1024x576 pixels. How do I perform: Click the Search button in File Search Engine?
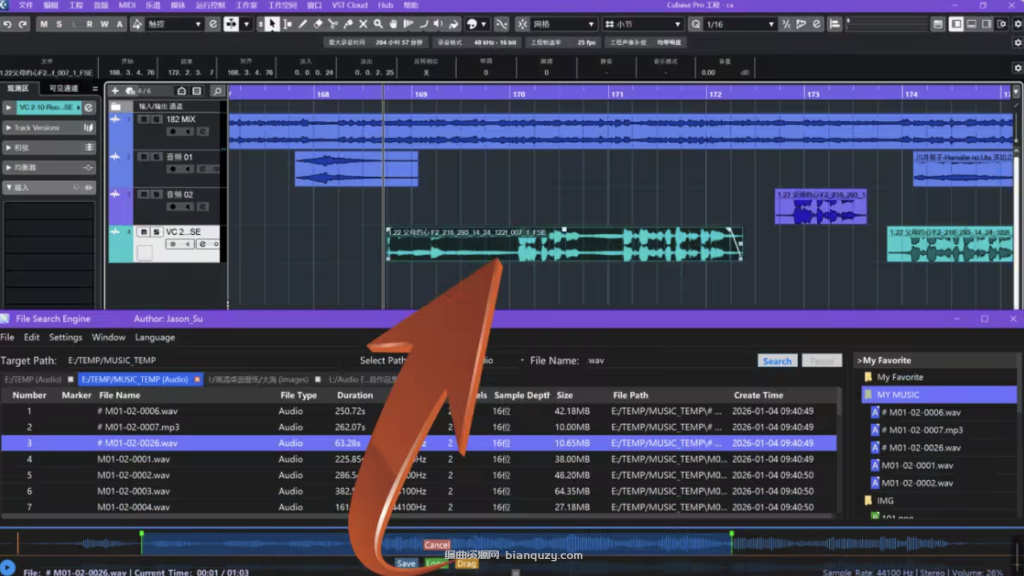point(777,361)
